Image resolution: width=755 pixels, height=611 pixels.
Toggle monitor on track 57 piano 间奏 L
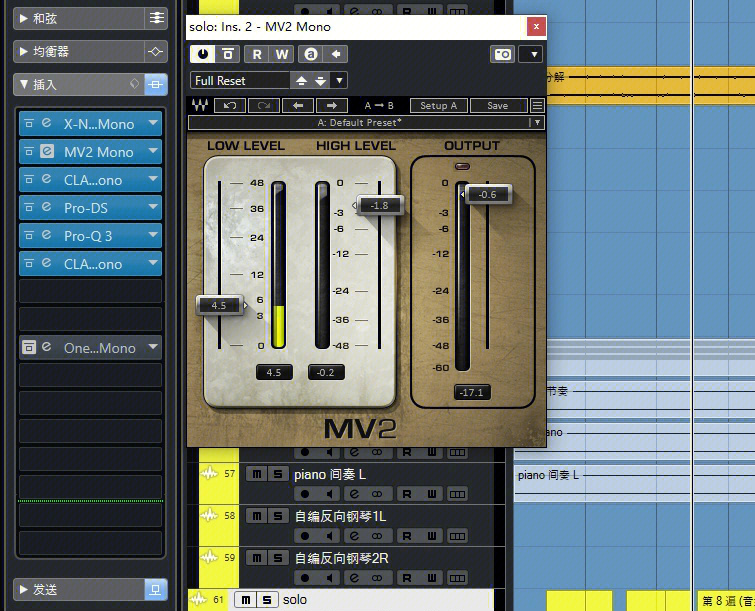329,494
